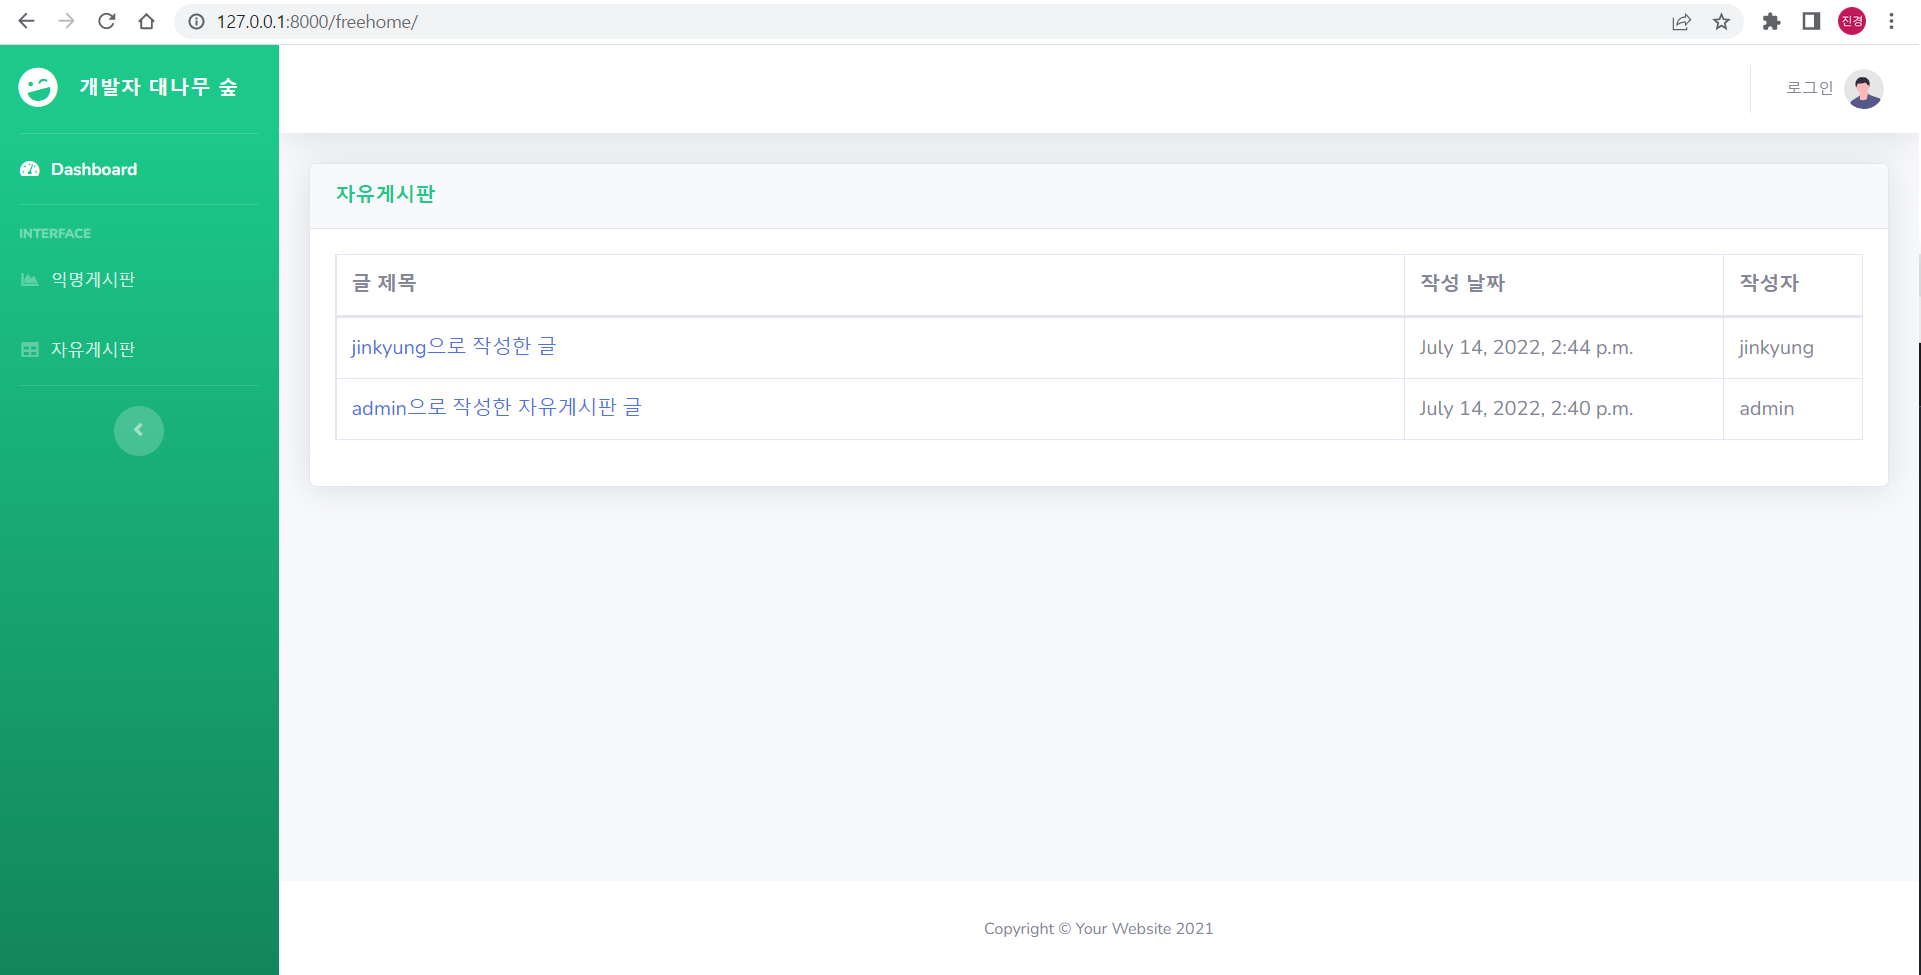Screen dimensions: 1921x975
Task: Open the 익명게시판 sidebar item
Action: (93, 280)
